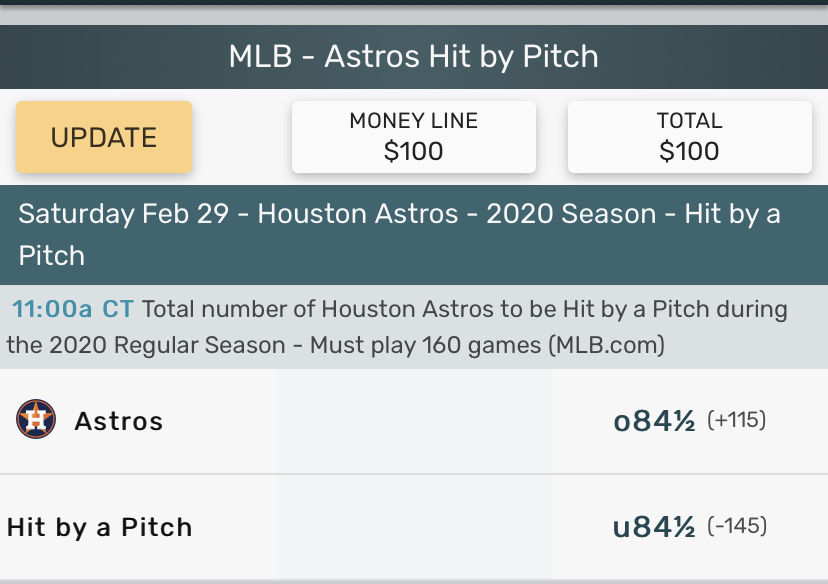This screenshot has width=828, height=584.
Task: Open the MONEY LINE $100 amount box
Action: pos(414,137)
